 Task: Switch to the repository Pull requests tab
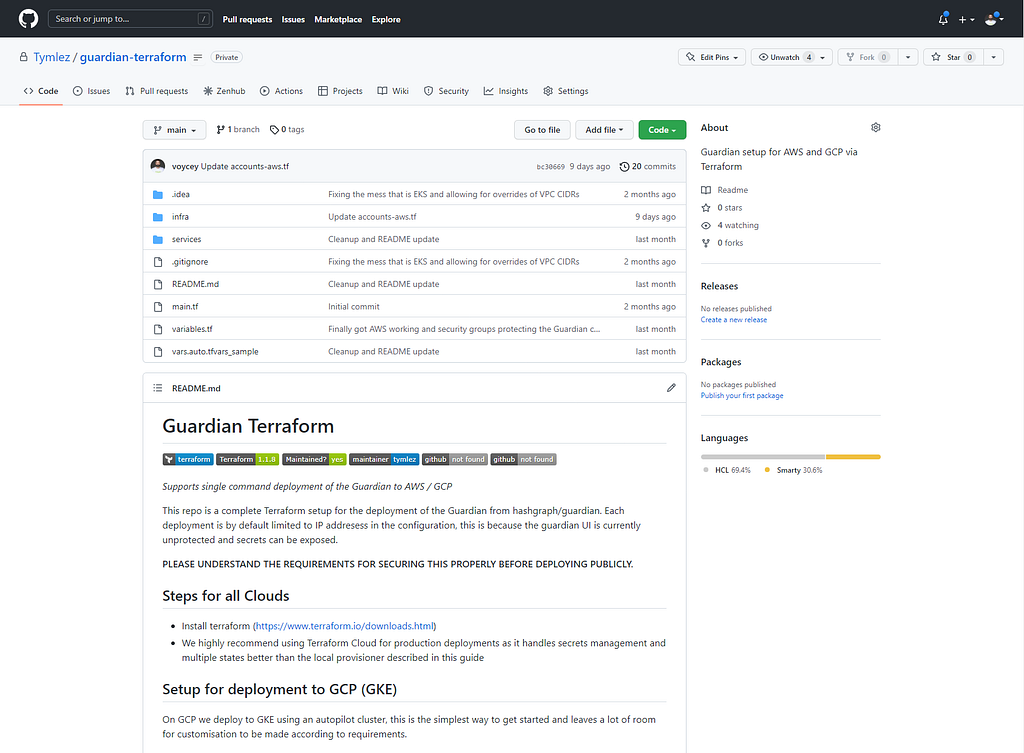[x=157, y=91]
